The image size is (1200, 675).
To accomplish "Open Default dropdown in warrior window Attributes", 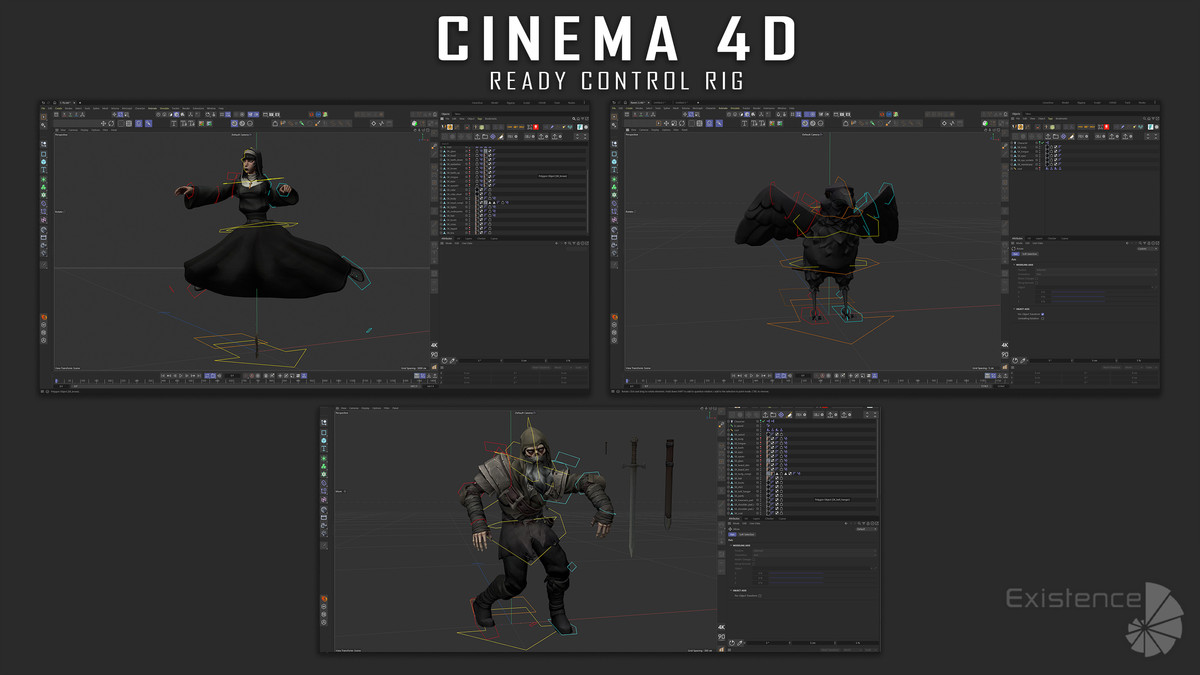I will coord(865,529).
